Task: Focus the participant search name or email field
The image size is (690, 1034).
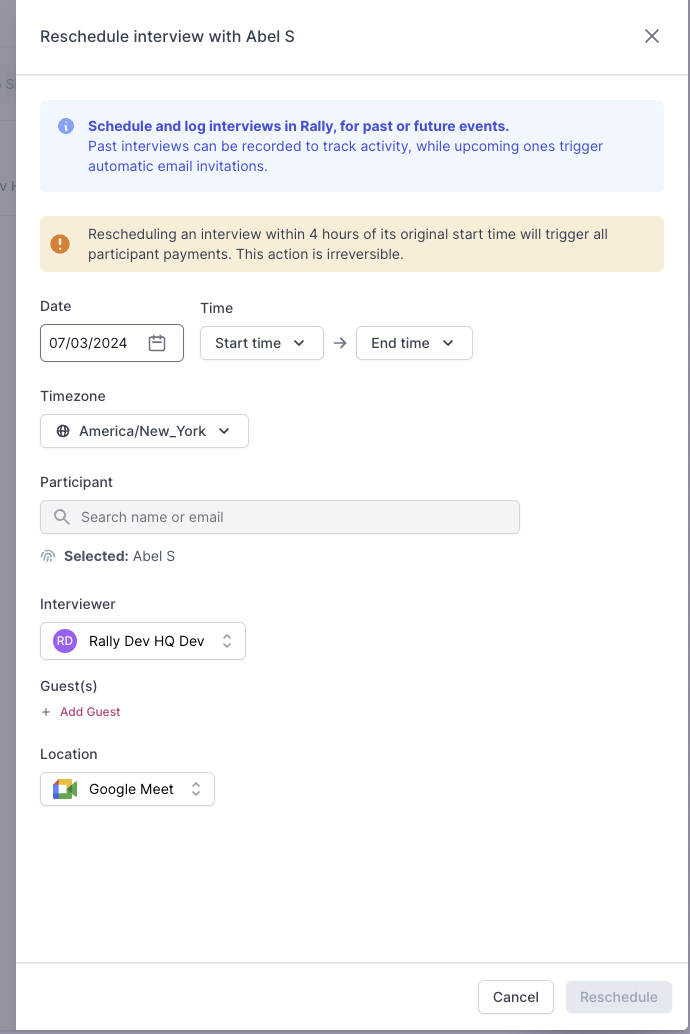Action: (x=290, y=517)
